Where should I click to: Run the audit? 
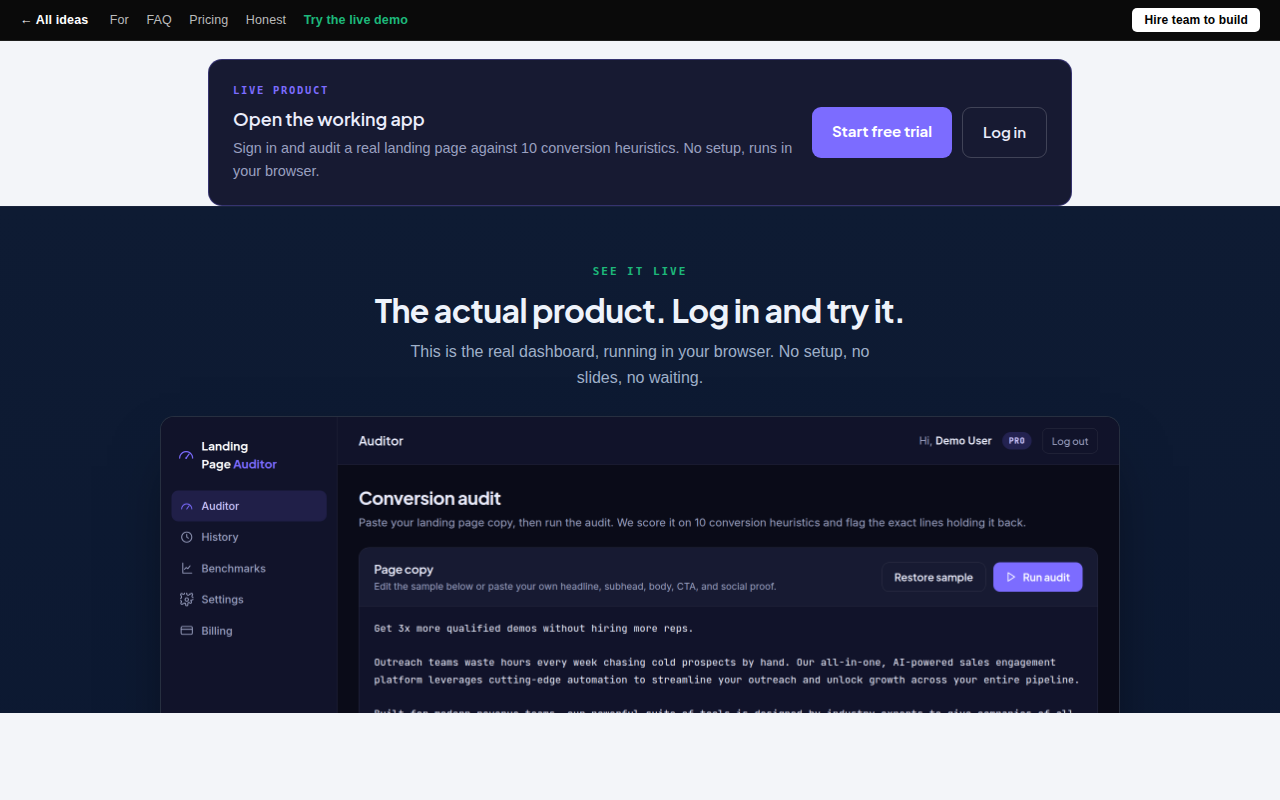(1038, 577)
